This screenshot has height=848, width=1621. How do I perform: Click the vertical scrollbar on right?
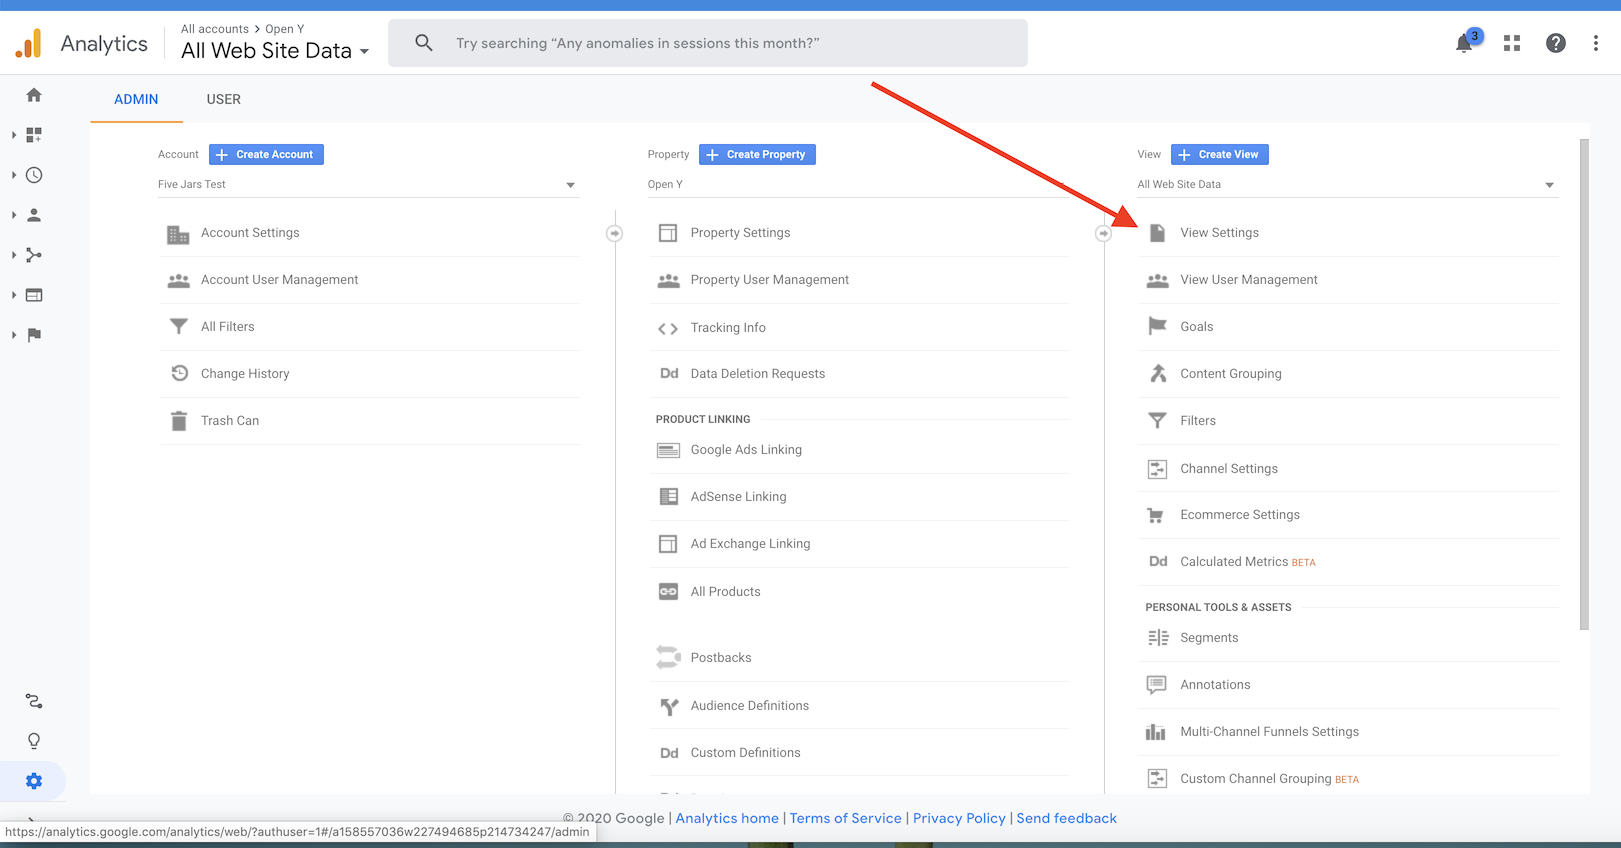pos(1584,384)
